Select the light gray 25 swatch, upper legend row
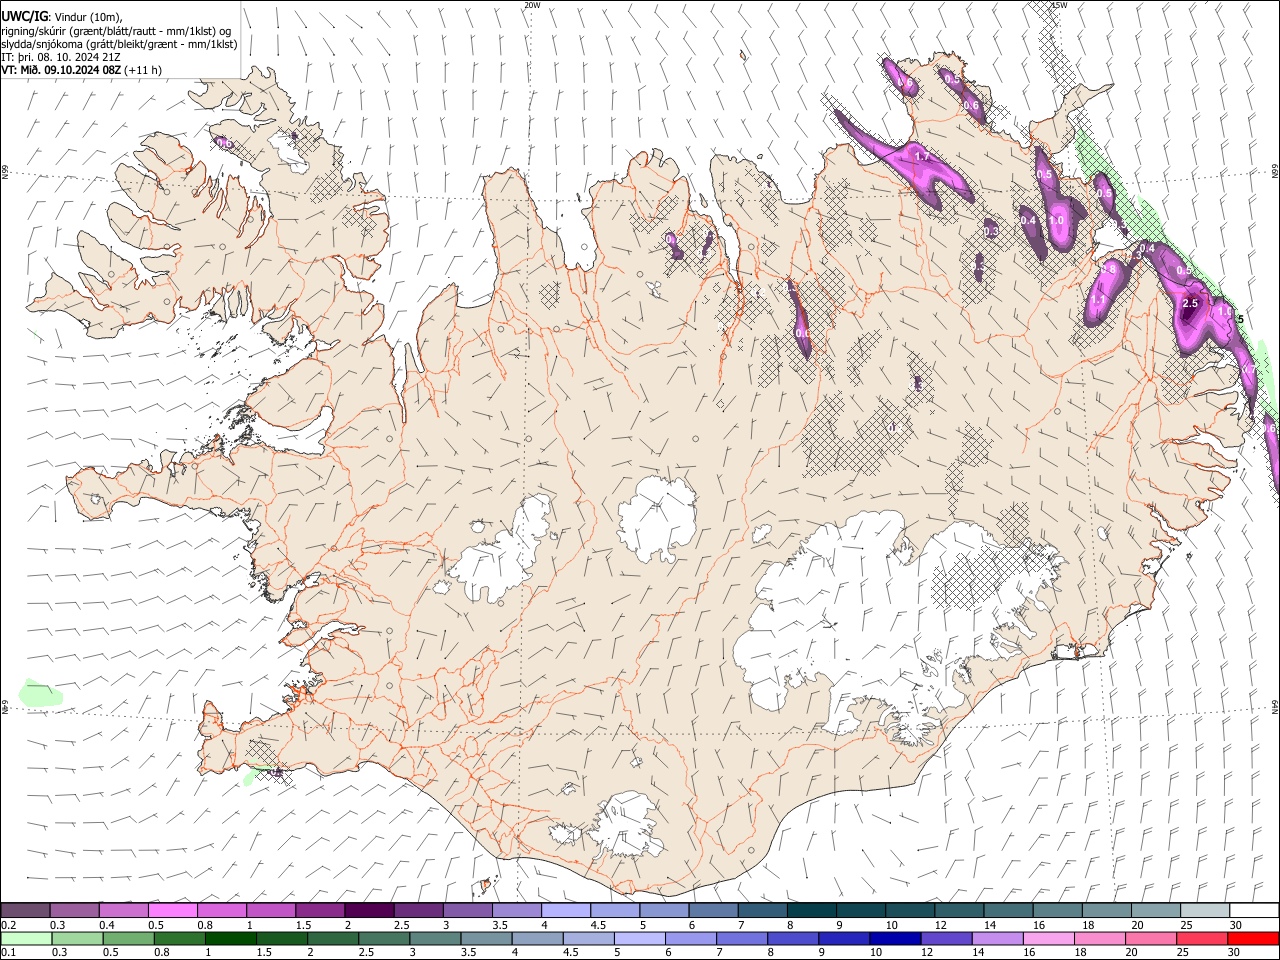 (1205, 911)
